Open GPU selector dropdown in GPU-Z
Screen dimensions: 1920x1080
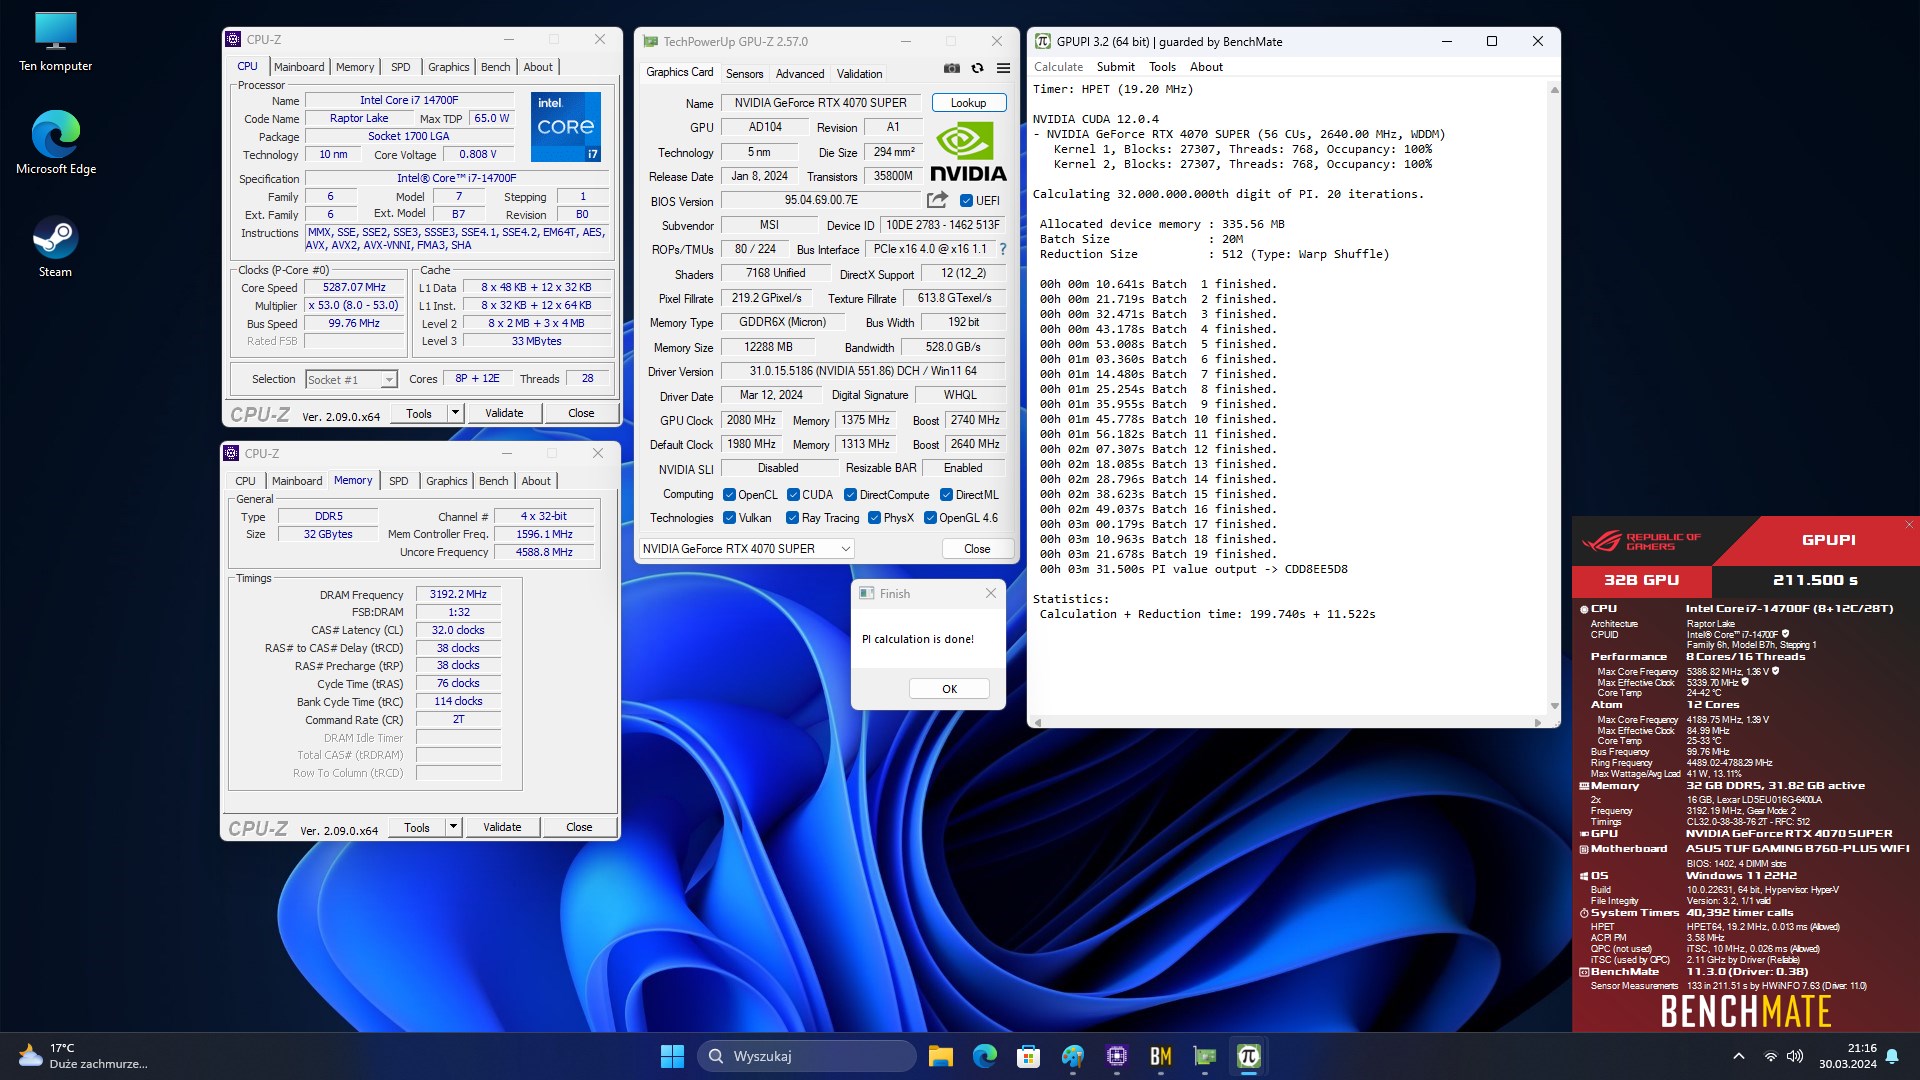tap(746, 549)
